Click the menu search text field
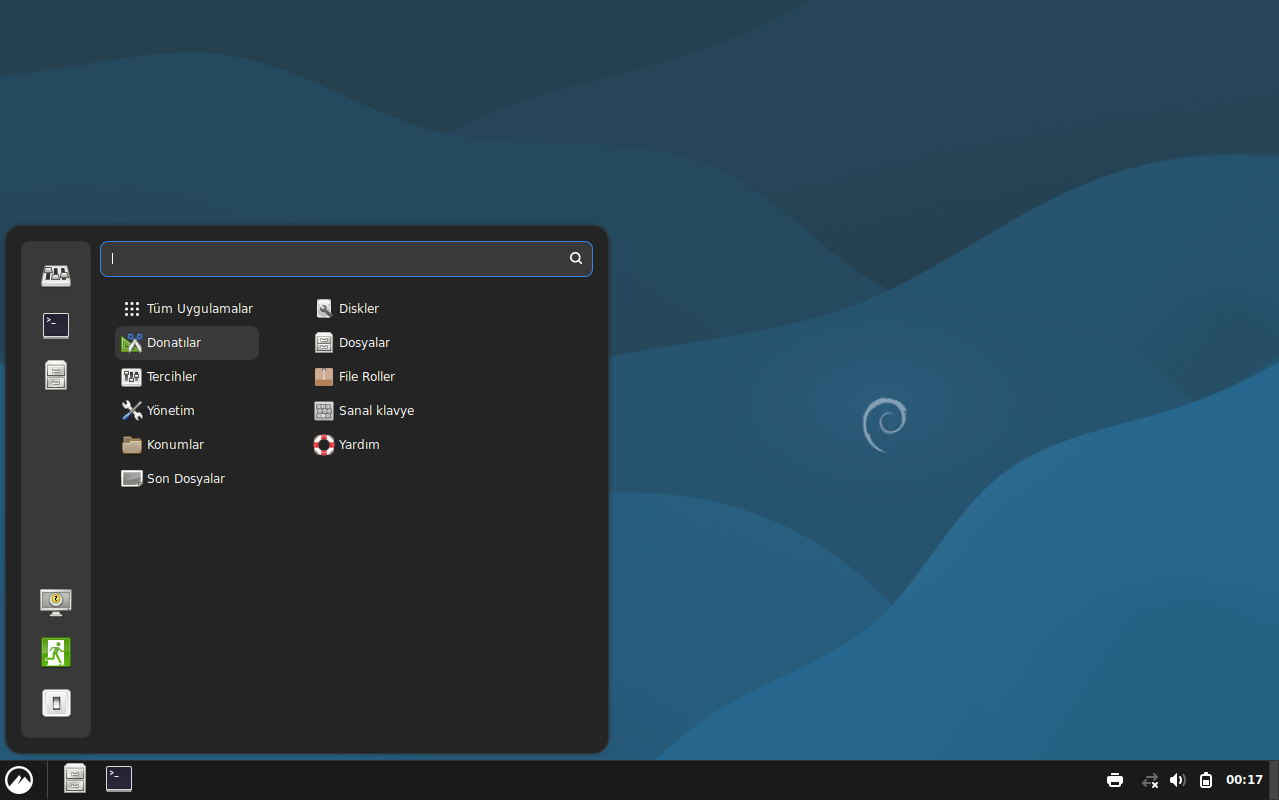This screenshot has height=800, width=1279. [346, 258]
